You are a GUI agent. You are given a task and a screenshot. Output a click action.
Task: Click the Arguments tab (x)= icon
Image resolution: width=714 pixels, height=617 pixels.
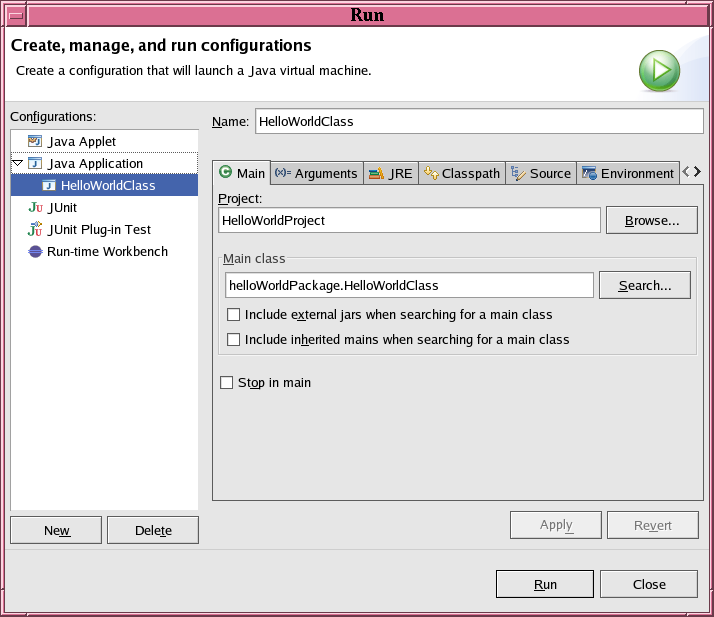pos(283,172)
